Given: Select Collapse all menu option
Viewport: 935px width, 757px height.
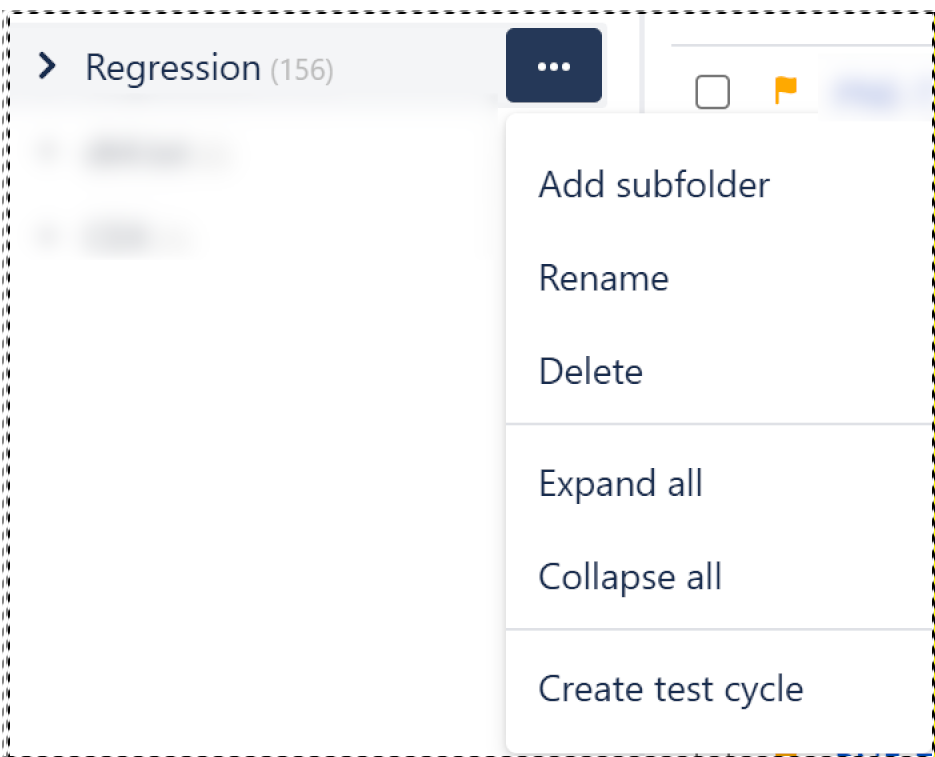Looking at the screenshot, I should click(630, 577).
